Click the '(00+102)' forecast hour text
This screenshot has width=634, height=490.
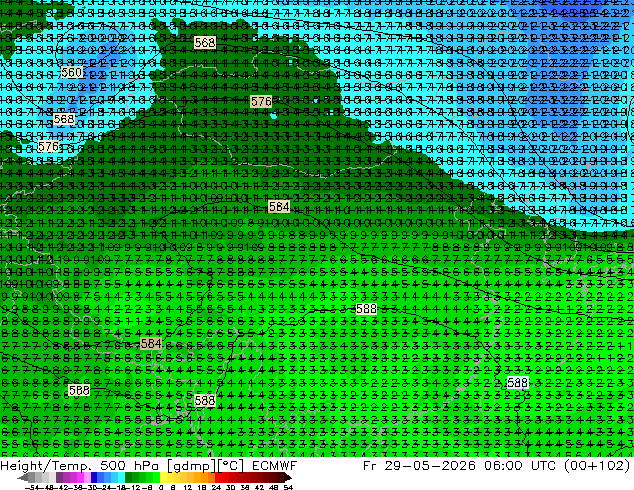[x=597, y=466]
